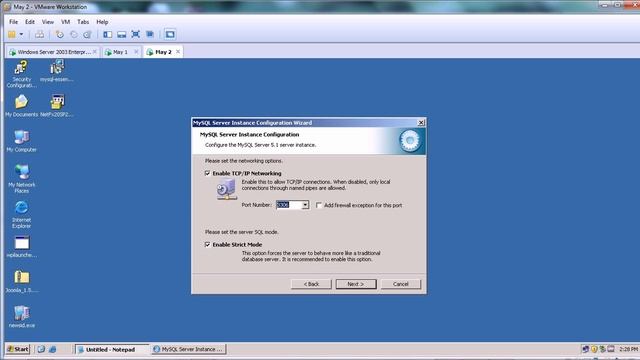Click the Send Ctrl+Alt+Del toolbar icon
The image size is (640, 360).
click(x=40, y=34)
